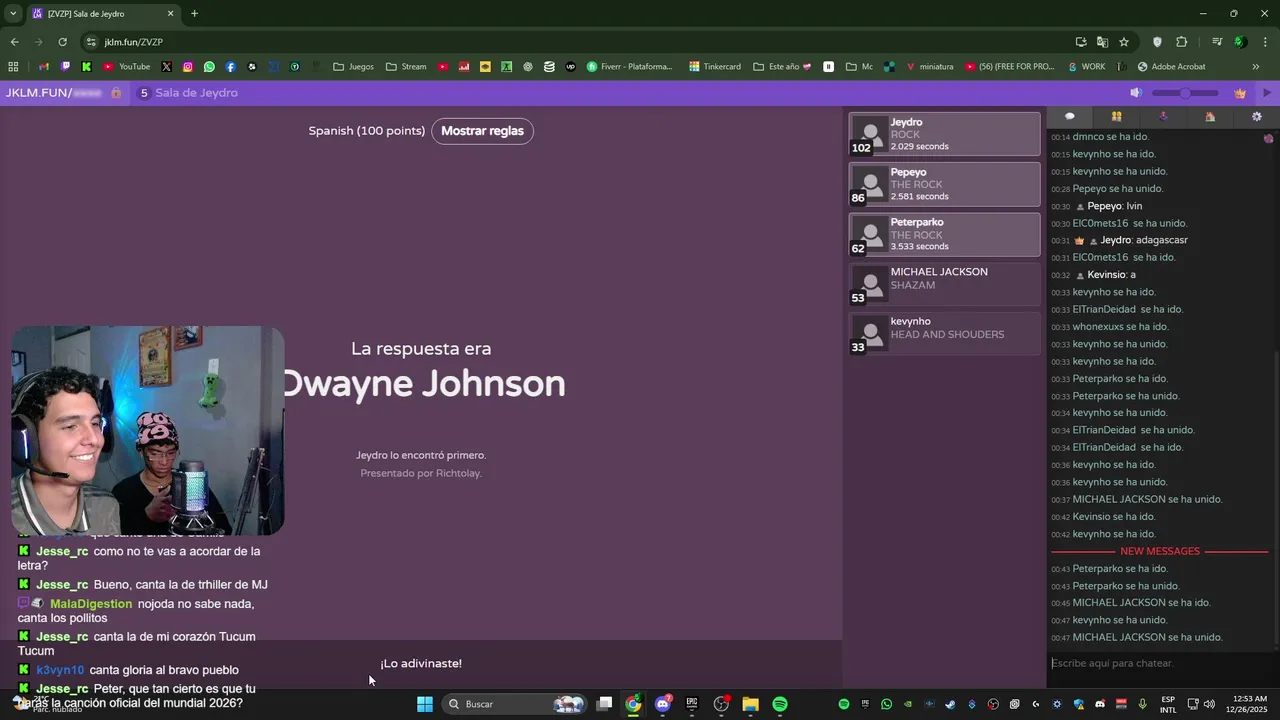Open the X (Twitter) bookmark

click(166, 67)
